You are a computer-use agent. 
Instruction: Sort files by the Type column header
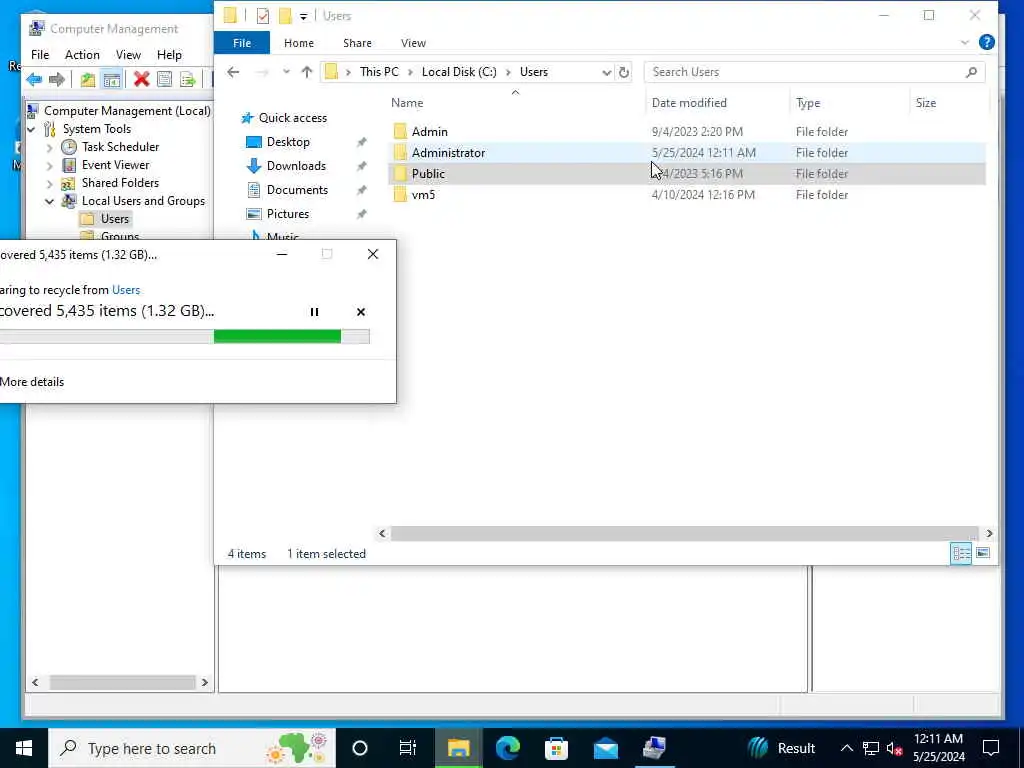tap(808, 103)
